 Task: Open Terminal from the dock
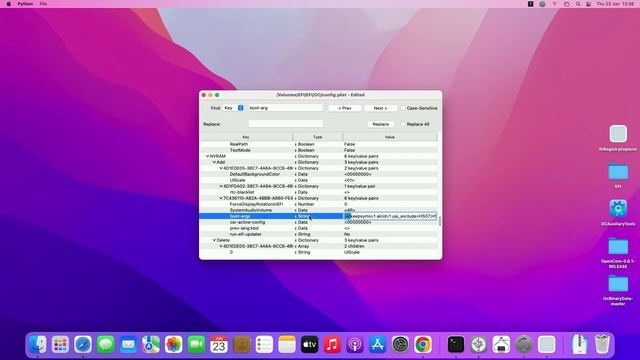[x=456, y=344]
